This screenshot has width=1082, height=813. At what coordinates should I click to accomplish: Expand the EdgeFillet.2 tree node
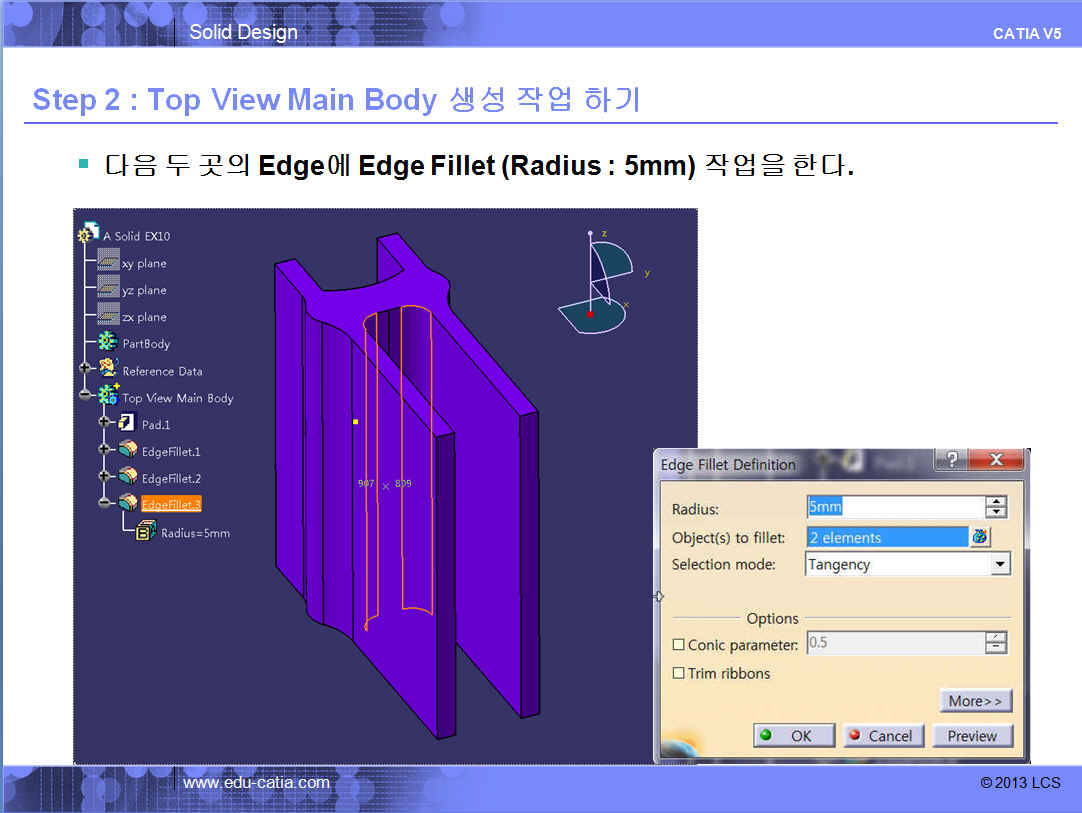pos(104,476)
